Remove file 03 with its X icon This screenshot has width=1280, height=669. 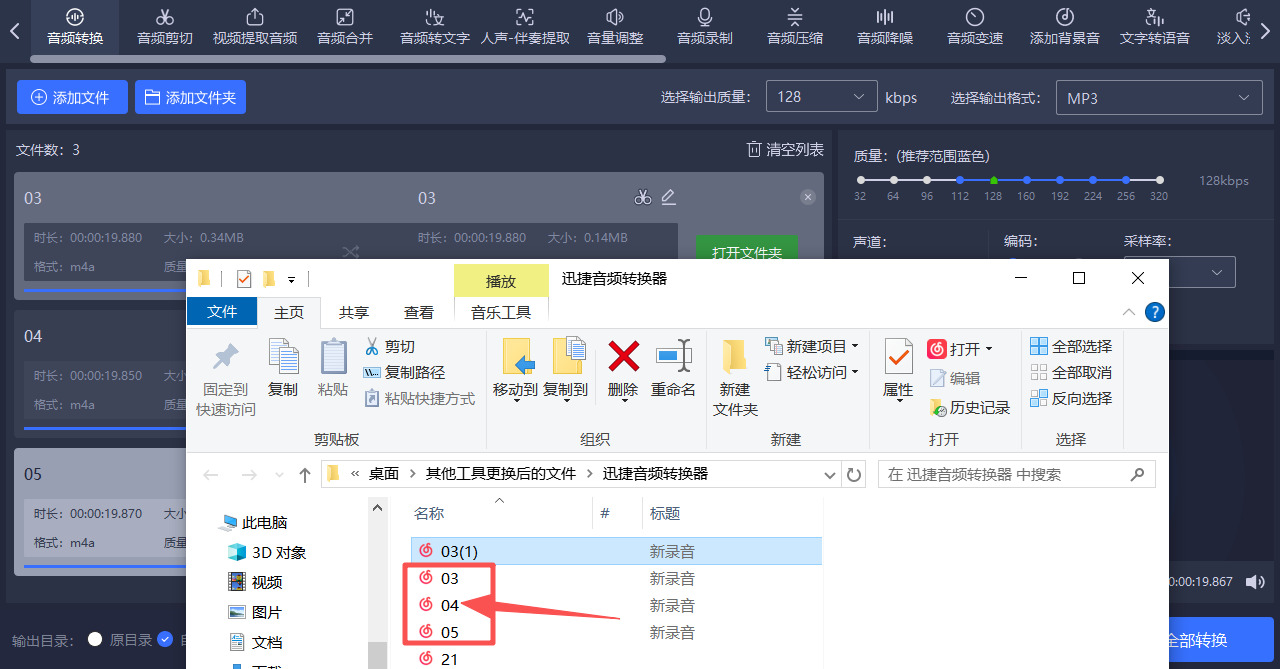808,198
